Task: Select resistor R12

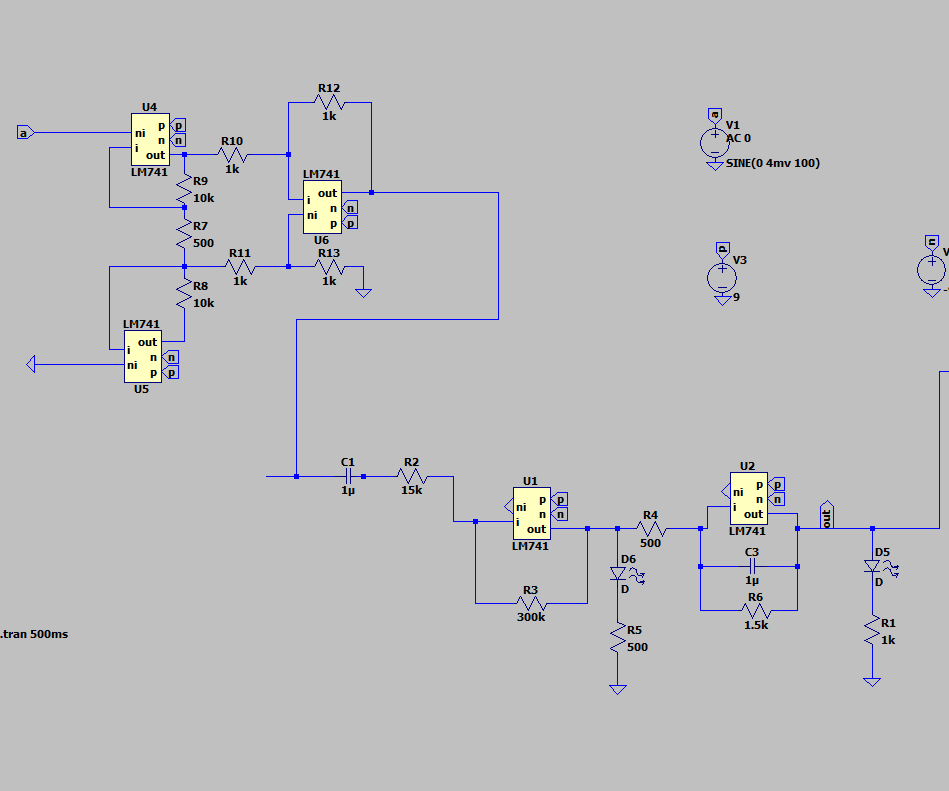Action: point(330,100)
